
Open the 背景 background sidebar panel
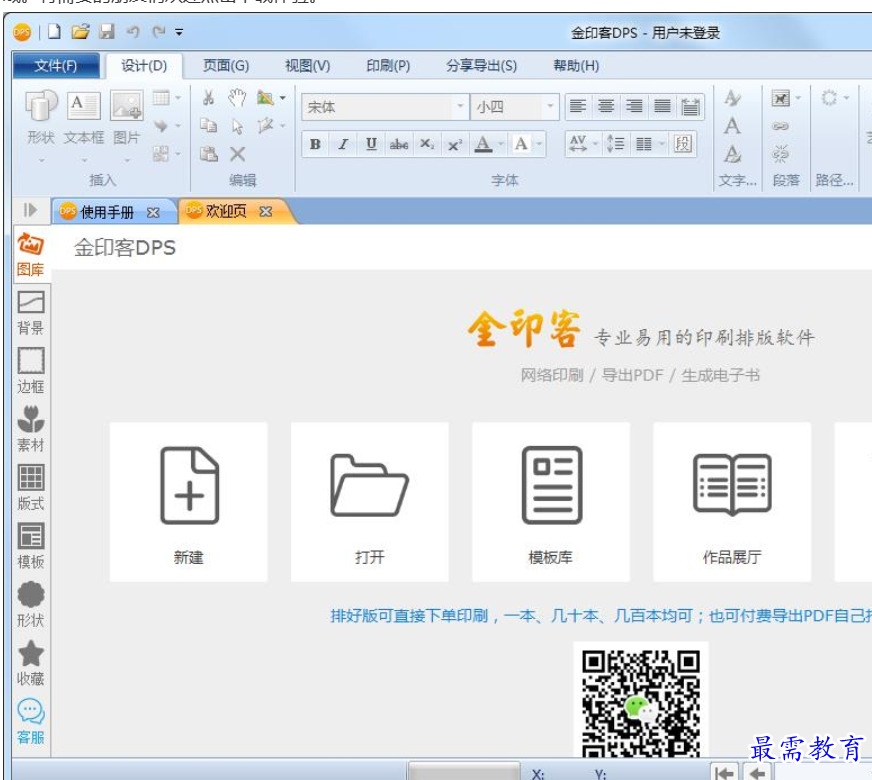point(31,313)
